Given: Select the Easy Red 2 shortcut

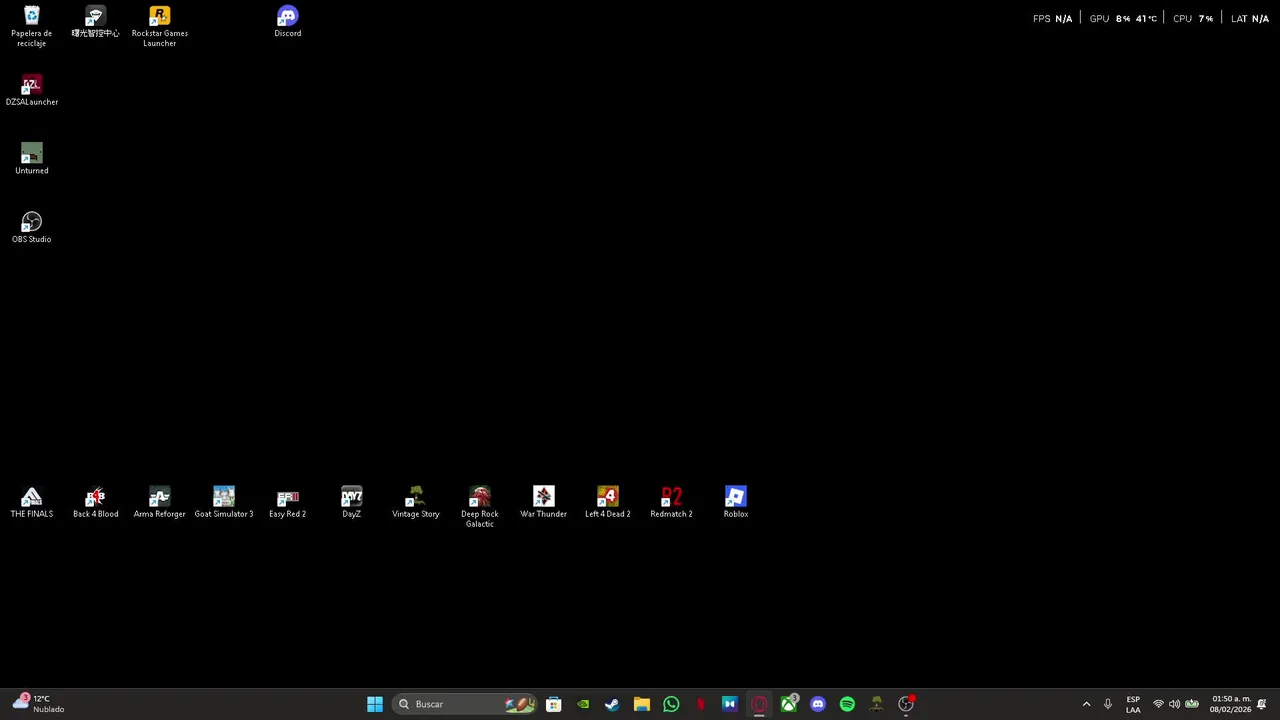Looking at the screenshot, I should pyautogui.click(x=287, y=503).
